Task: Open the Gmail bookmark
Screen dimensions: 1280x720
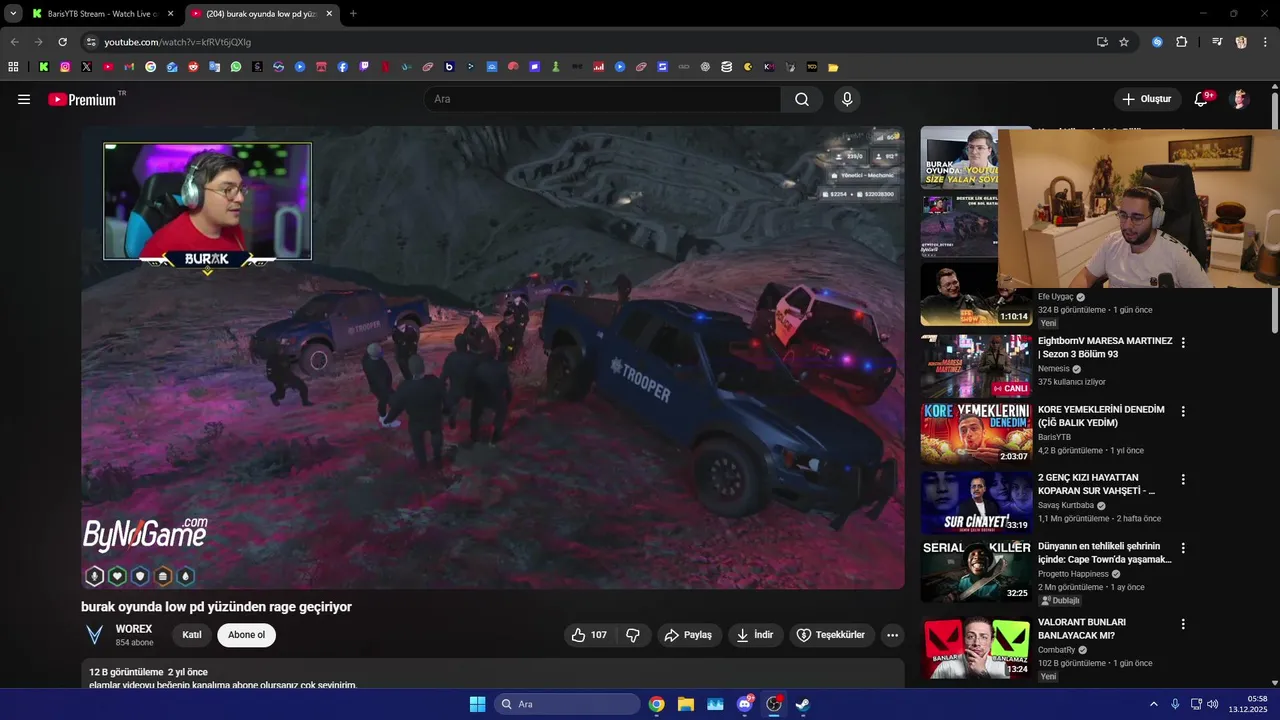Action: 129,67
